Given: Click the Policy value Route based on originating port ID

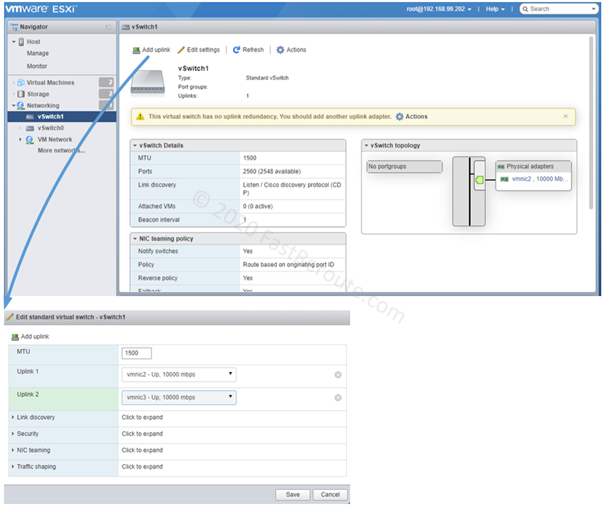Looking at the screenshot, I should coord(288,265).
